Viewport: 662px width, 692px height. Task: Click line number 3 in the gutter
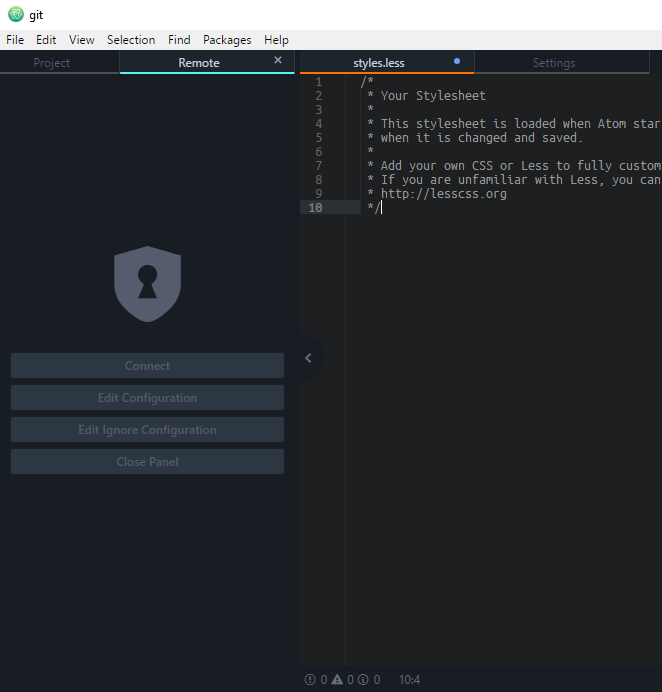(x=319, y=109)
